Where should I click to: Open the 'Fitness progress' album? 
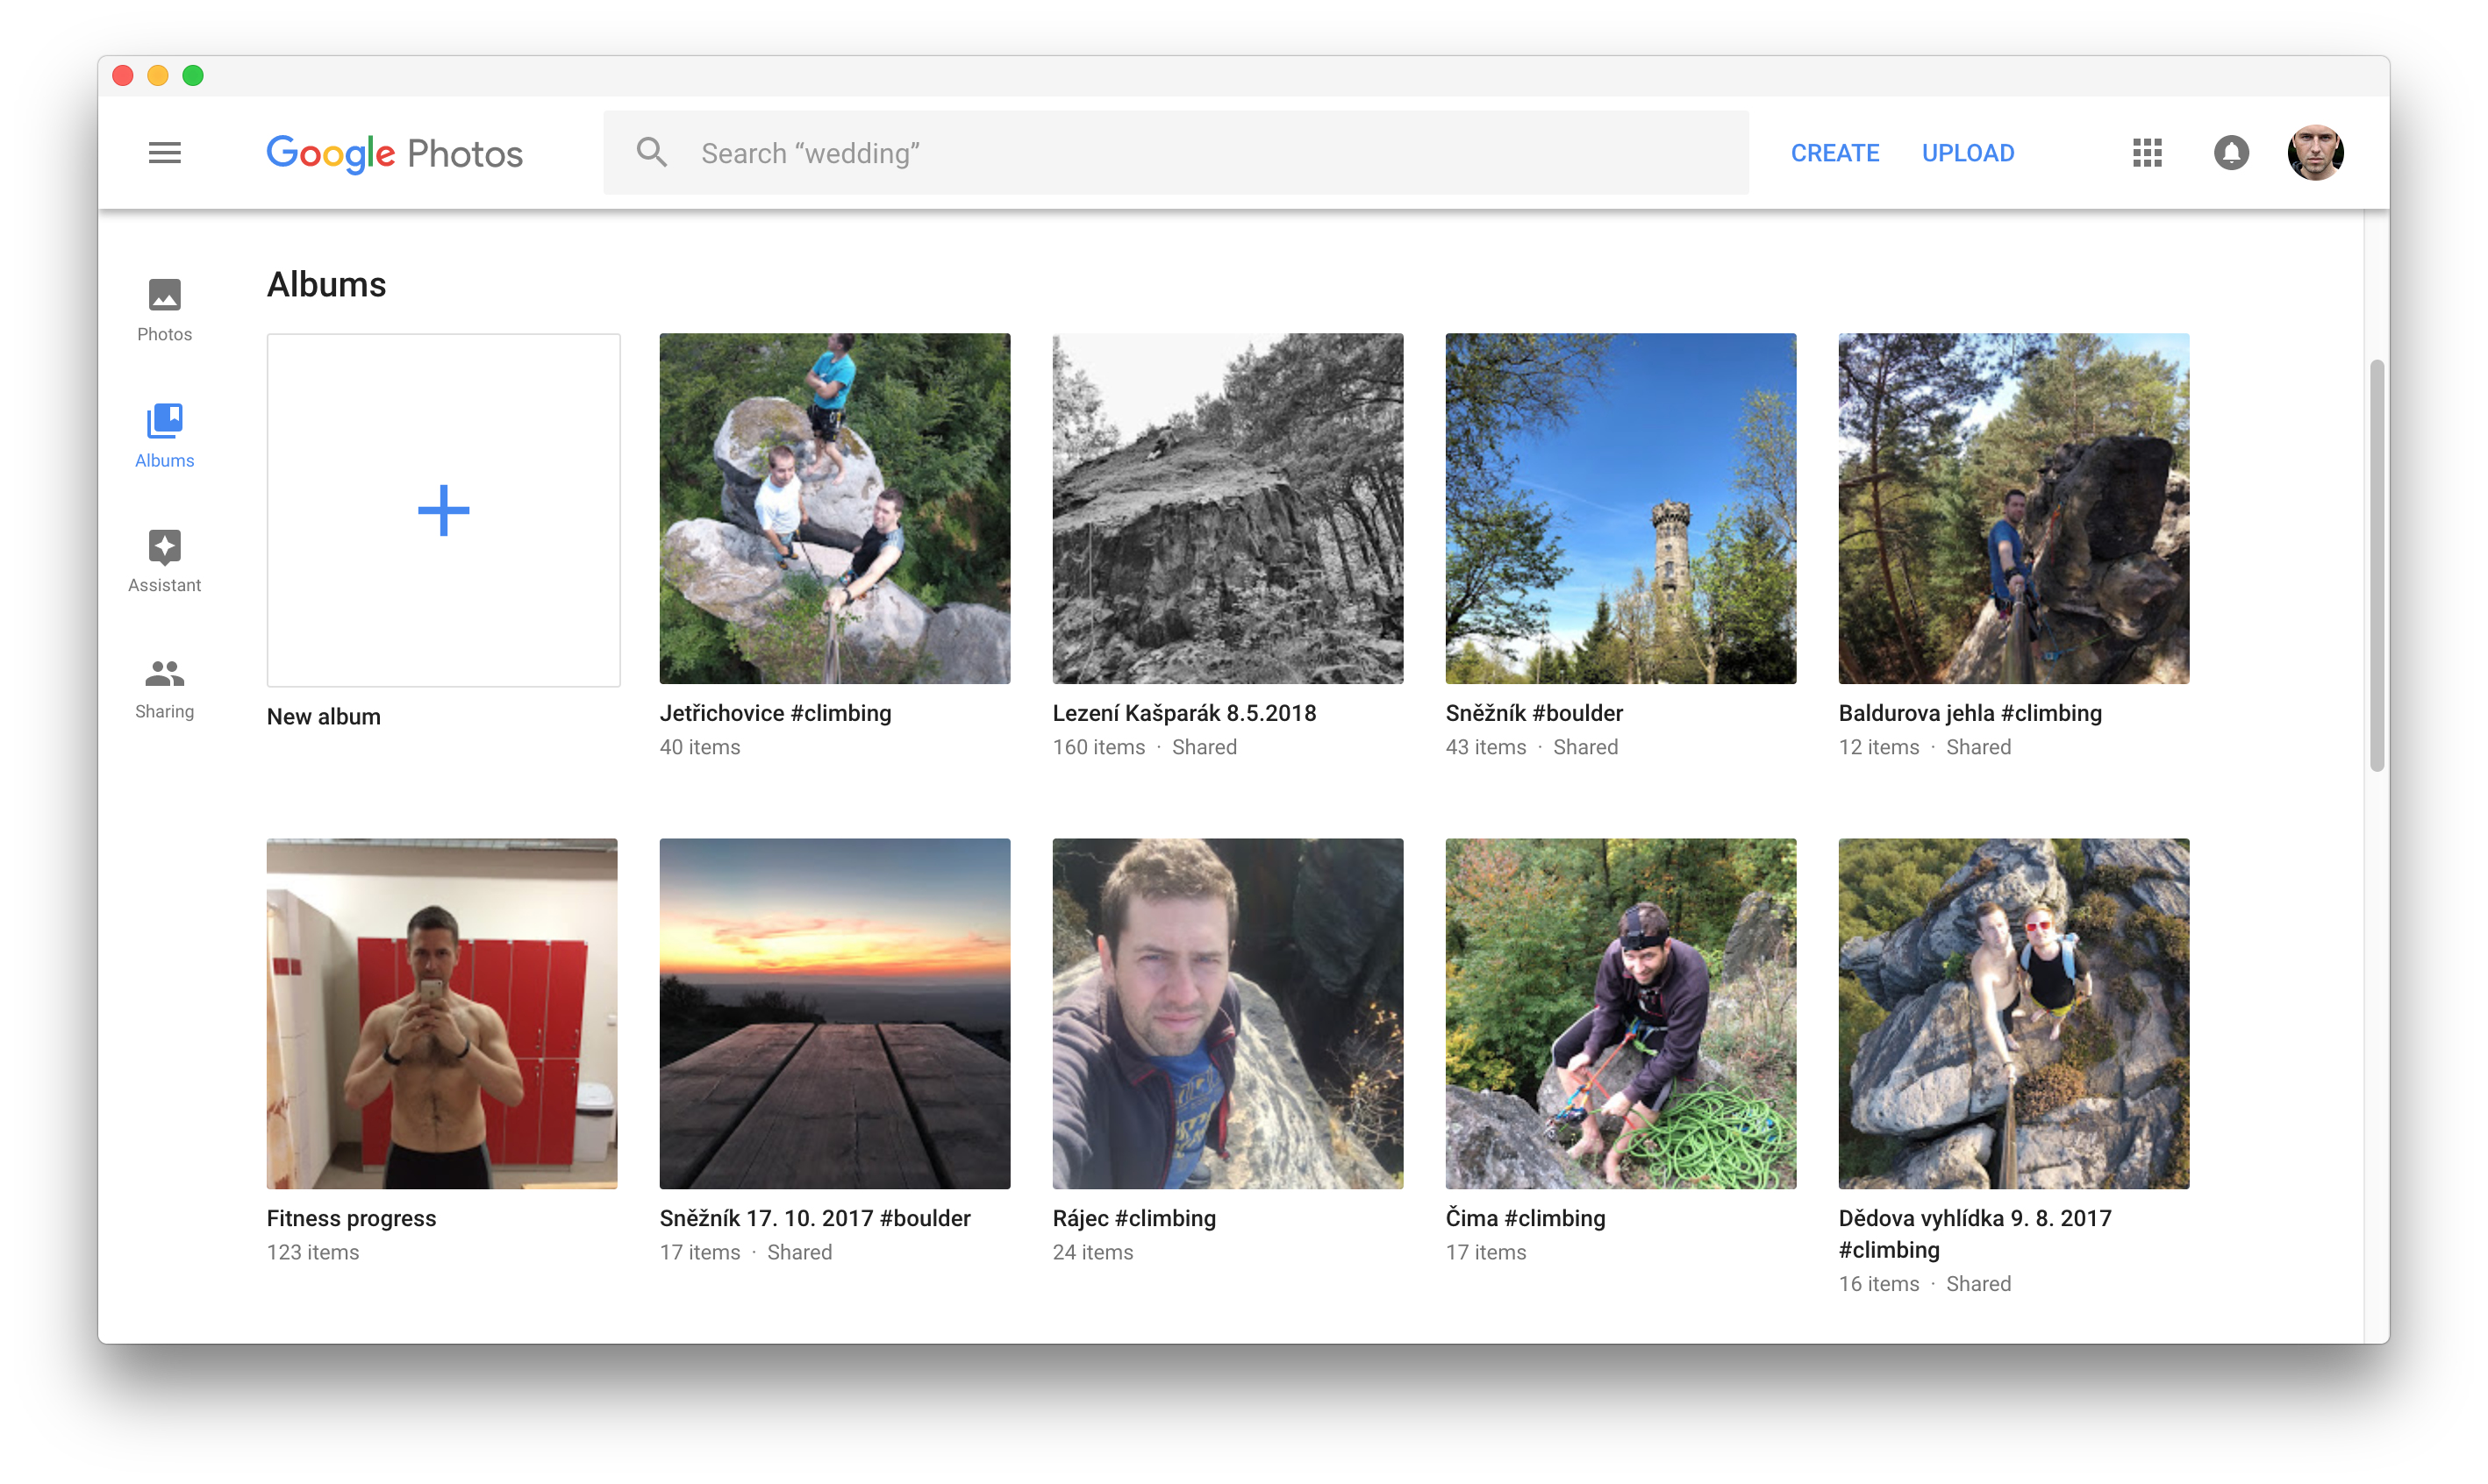[442, 1014]
